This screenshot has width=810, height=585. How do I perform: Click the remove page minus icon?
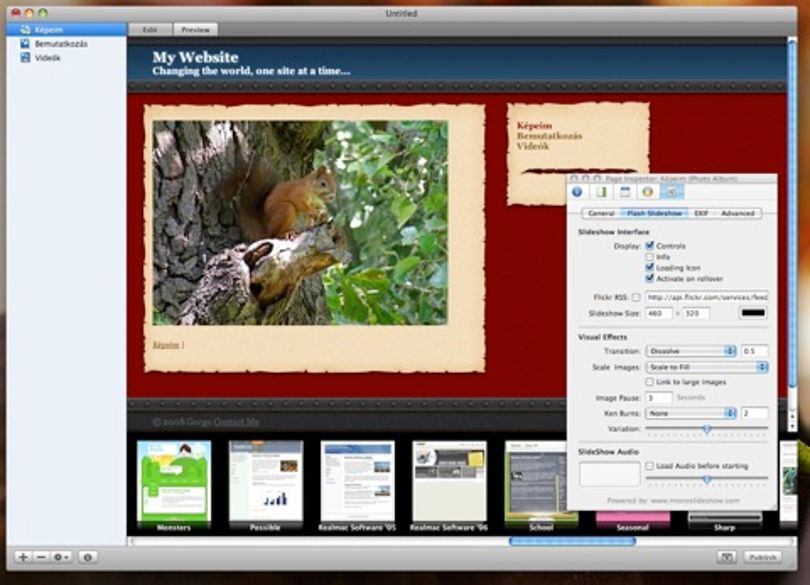click(x=41, y=557)
